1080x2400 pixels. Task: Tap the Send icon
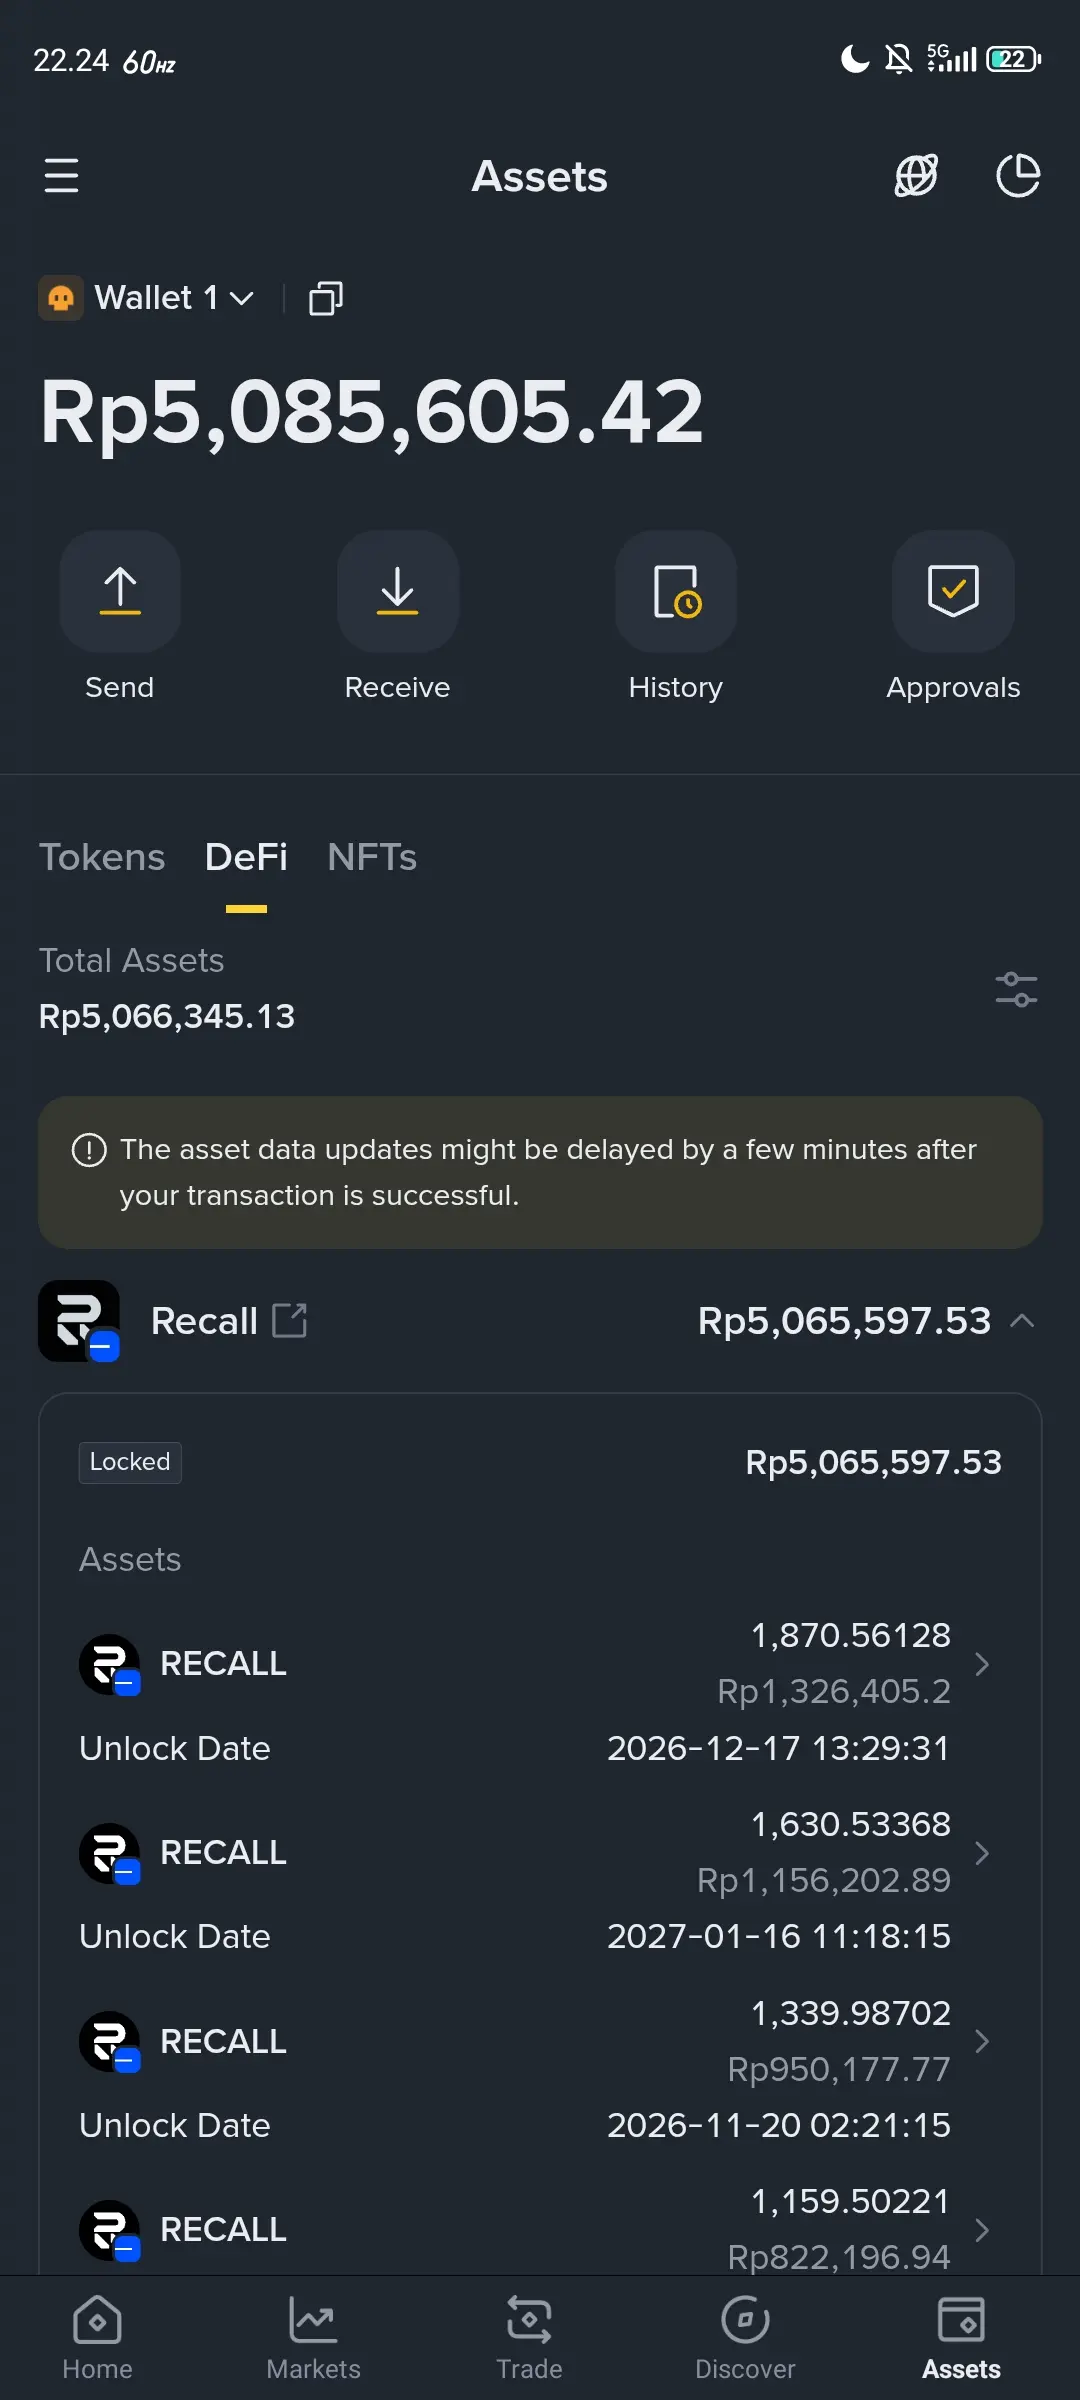[x=120, y=591]
